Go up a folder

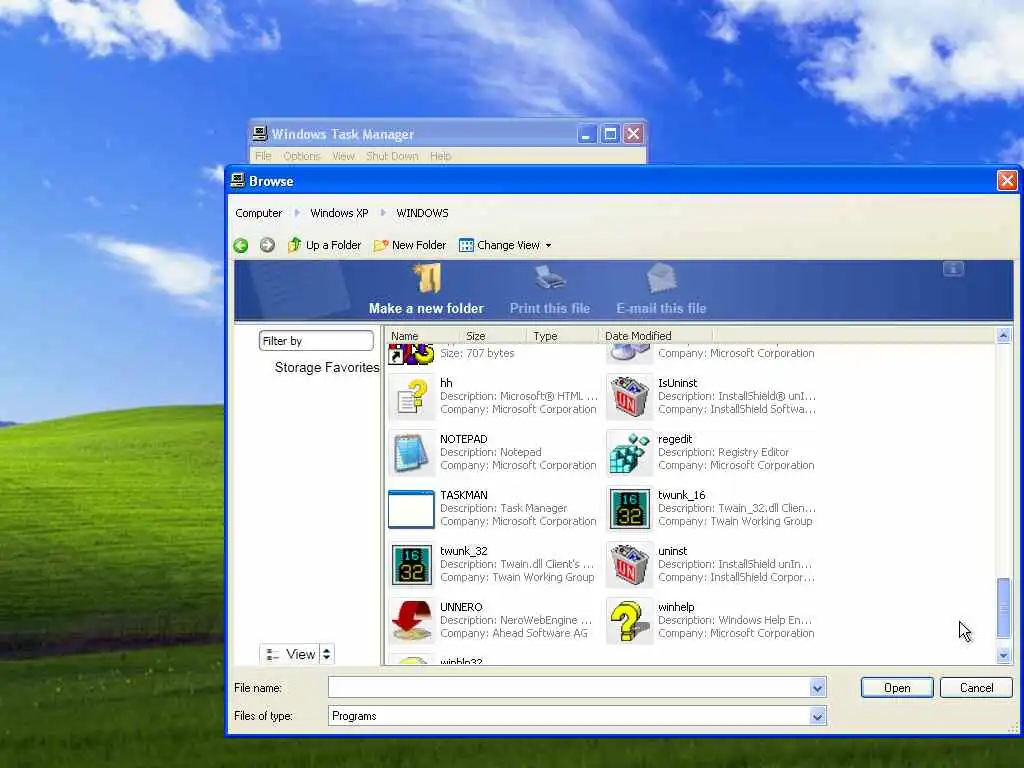coord(325,245)
